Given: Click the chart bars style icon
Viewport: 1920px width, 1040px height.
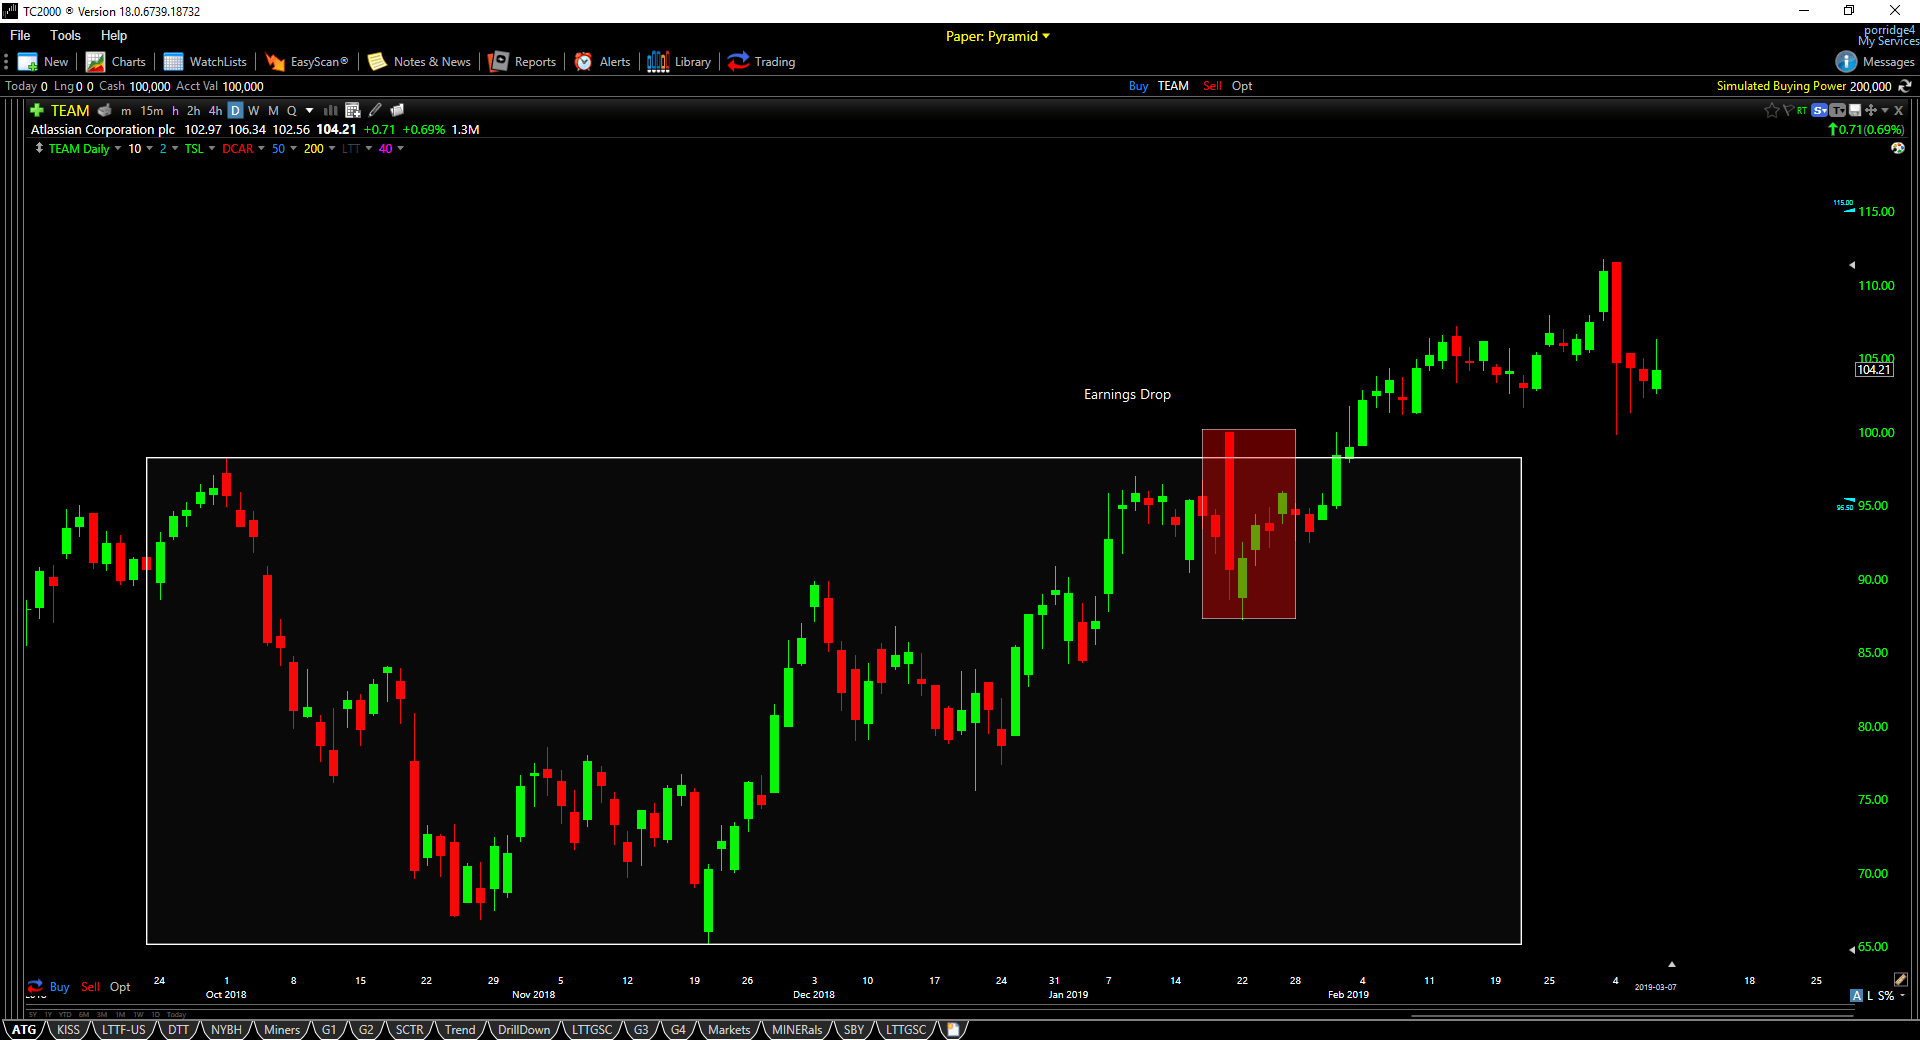Looking at the screenshot, I should [330, 110].
